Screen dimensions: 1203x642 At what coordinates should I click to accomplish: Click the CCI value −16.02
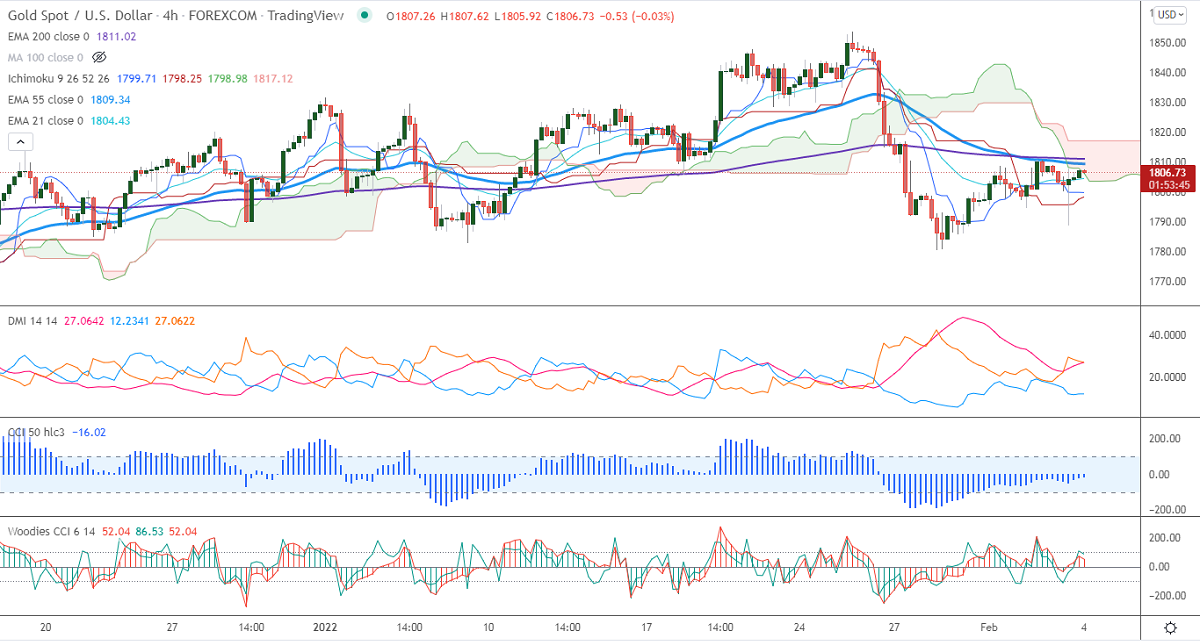coord(90,432)
